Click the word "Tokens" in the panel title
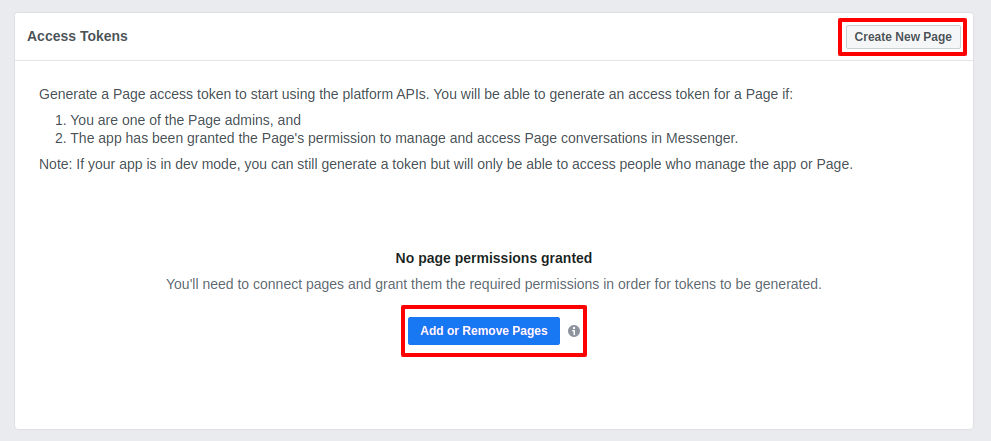 [104, 36]
